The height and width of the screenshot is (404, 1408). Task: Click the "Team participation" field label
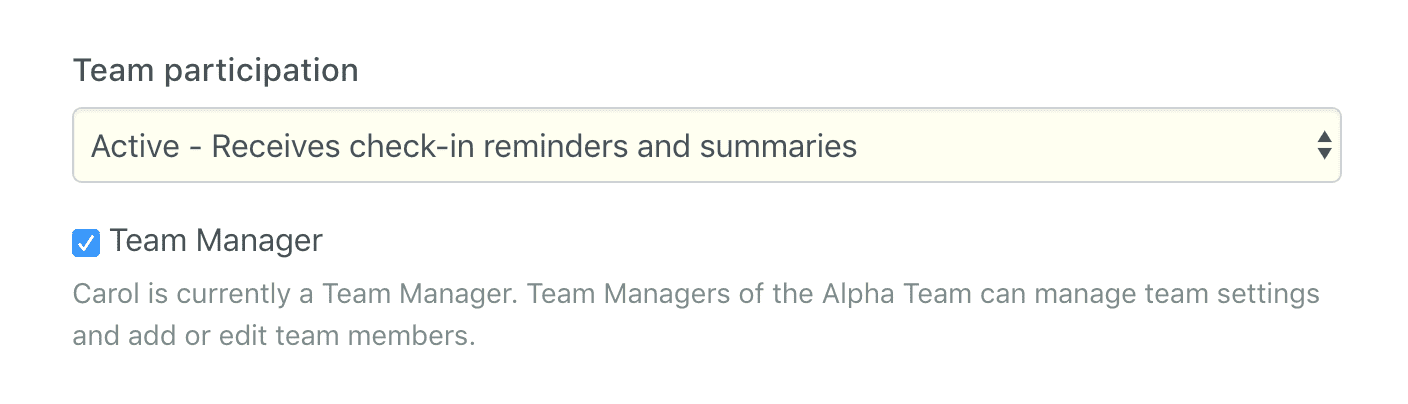click(216, 71)
